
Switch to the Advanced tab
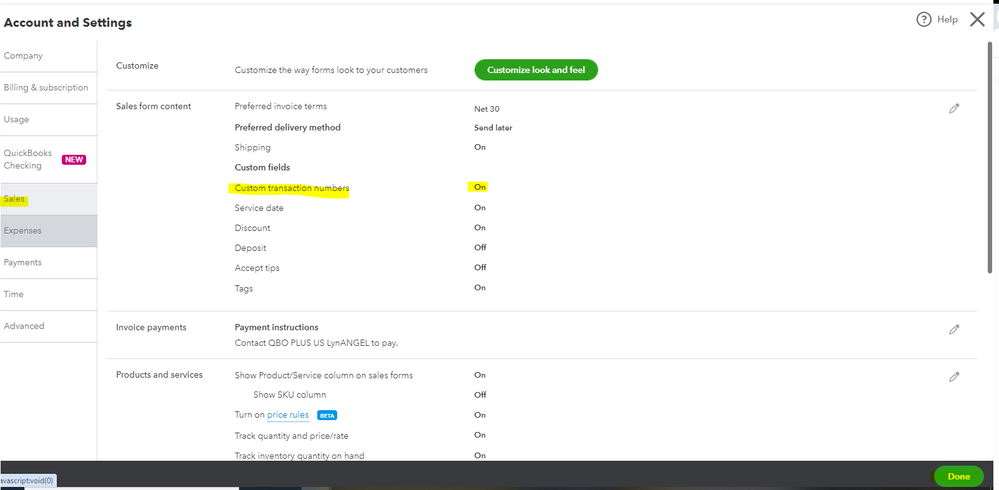click(24, 326)
